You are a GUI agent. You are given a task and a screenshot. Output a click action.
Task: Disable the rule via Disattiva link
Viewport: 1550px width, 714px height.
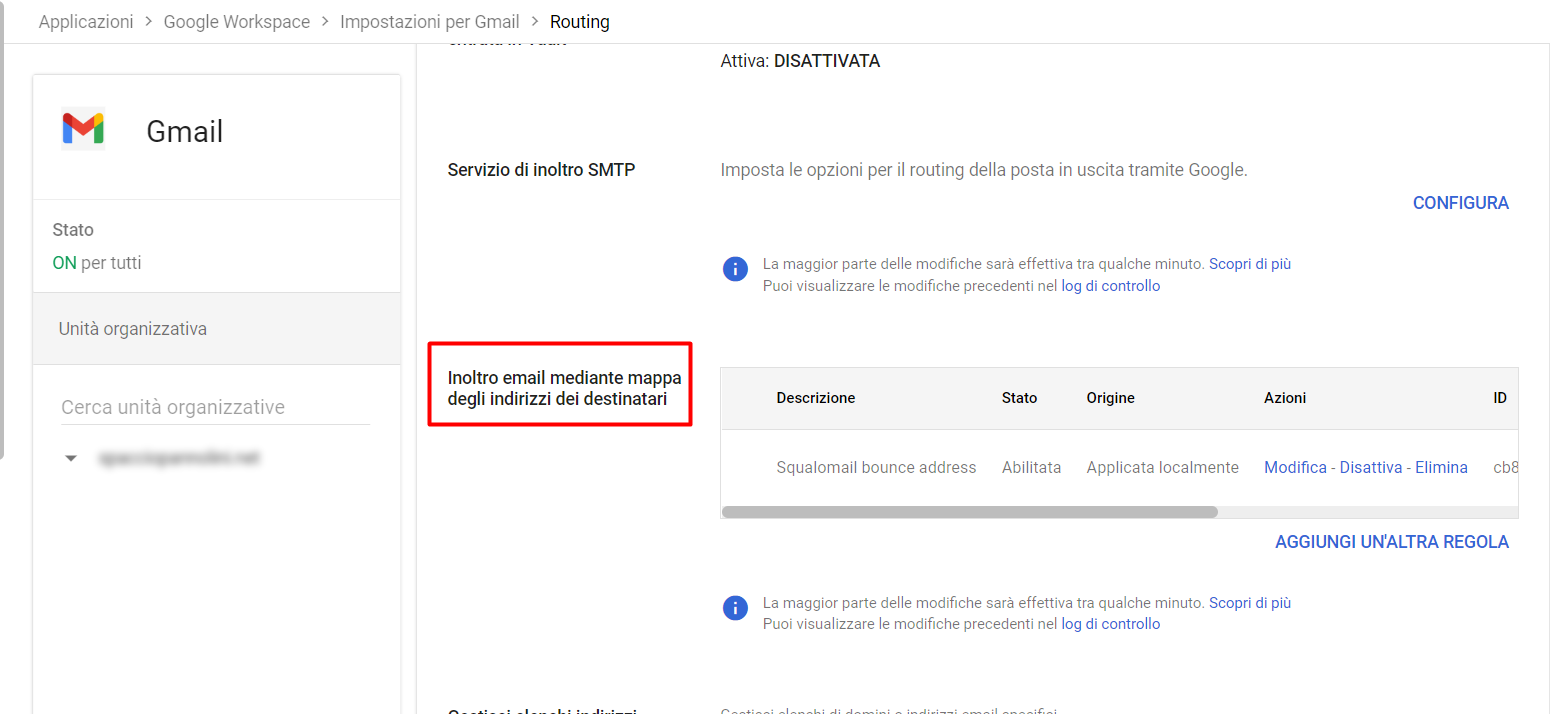[1370, 467]
